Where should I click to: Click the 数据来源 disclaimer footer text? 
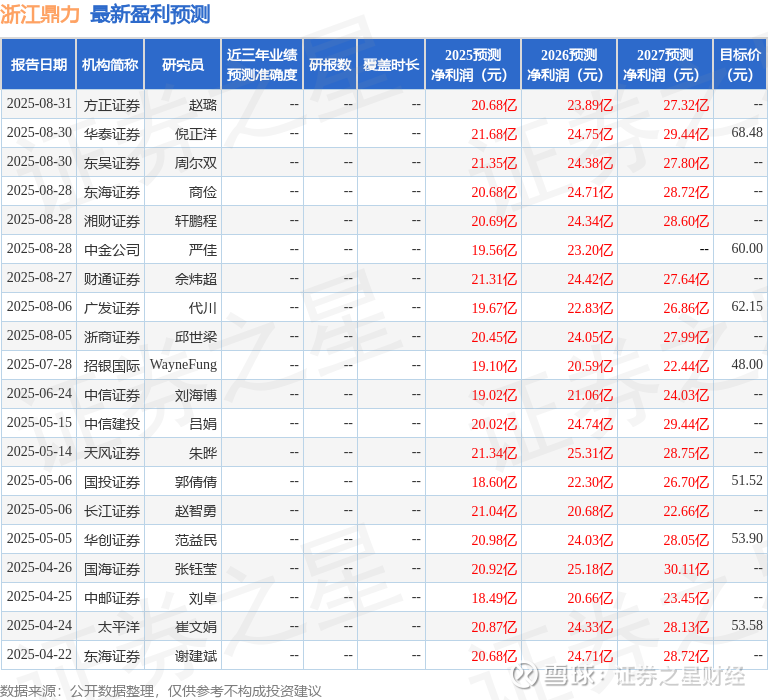[161, 691]
